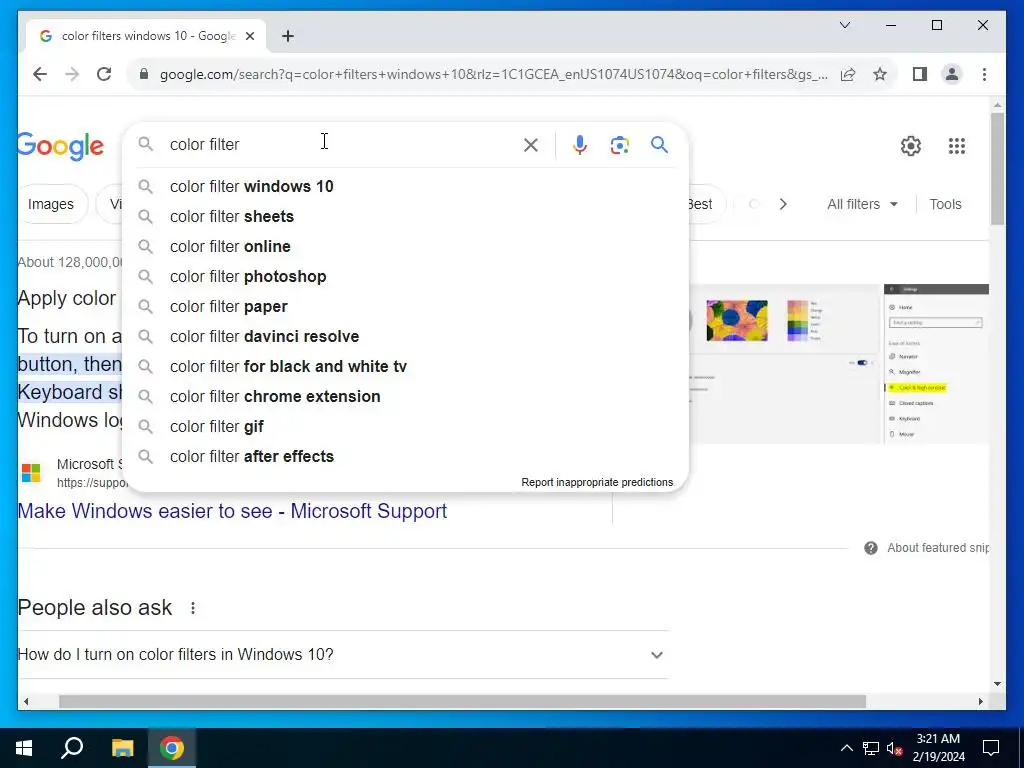Bookmark this tab with star icon

pyautogui.click(x=880, y=74)
